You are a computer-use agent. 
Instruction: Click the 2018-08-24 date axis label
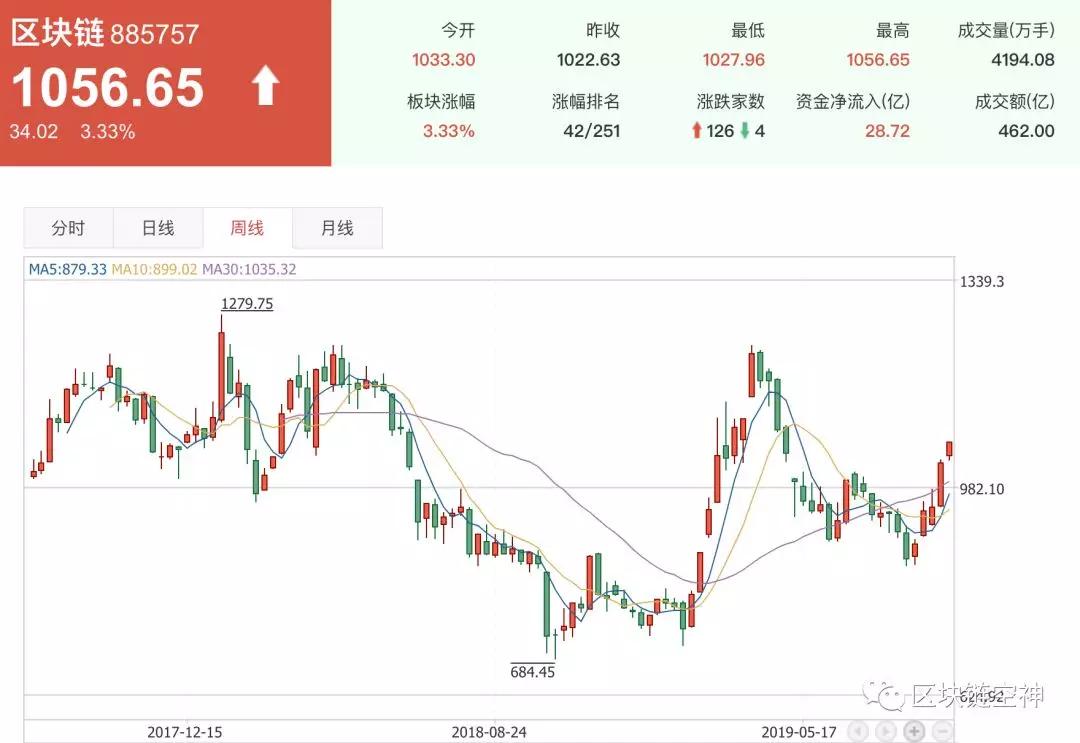(x=489, y=732)
